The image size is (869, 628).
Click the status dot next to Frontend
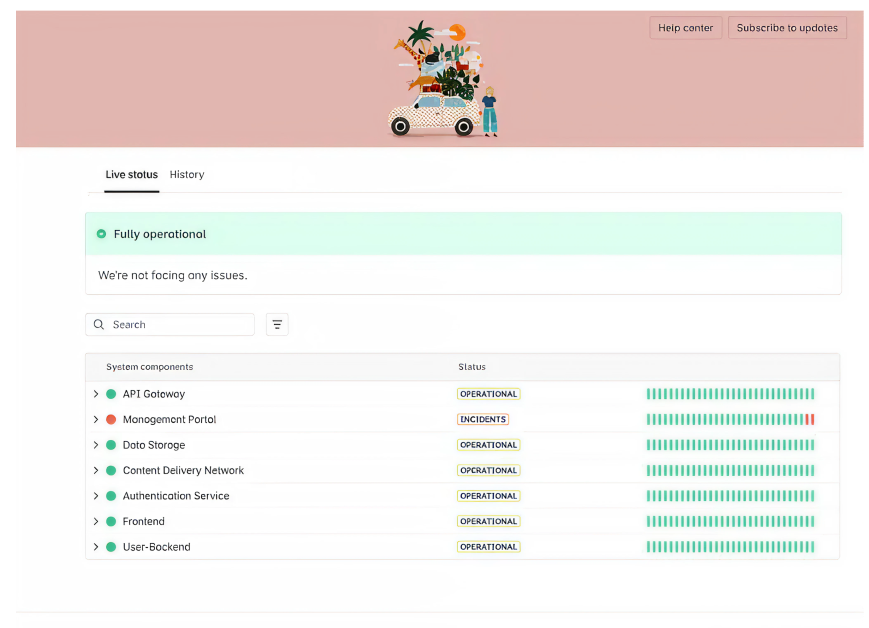coord(110,521)
